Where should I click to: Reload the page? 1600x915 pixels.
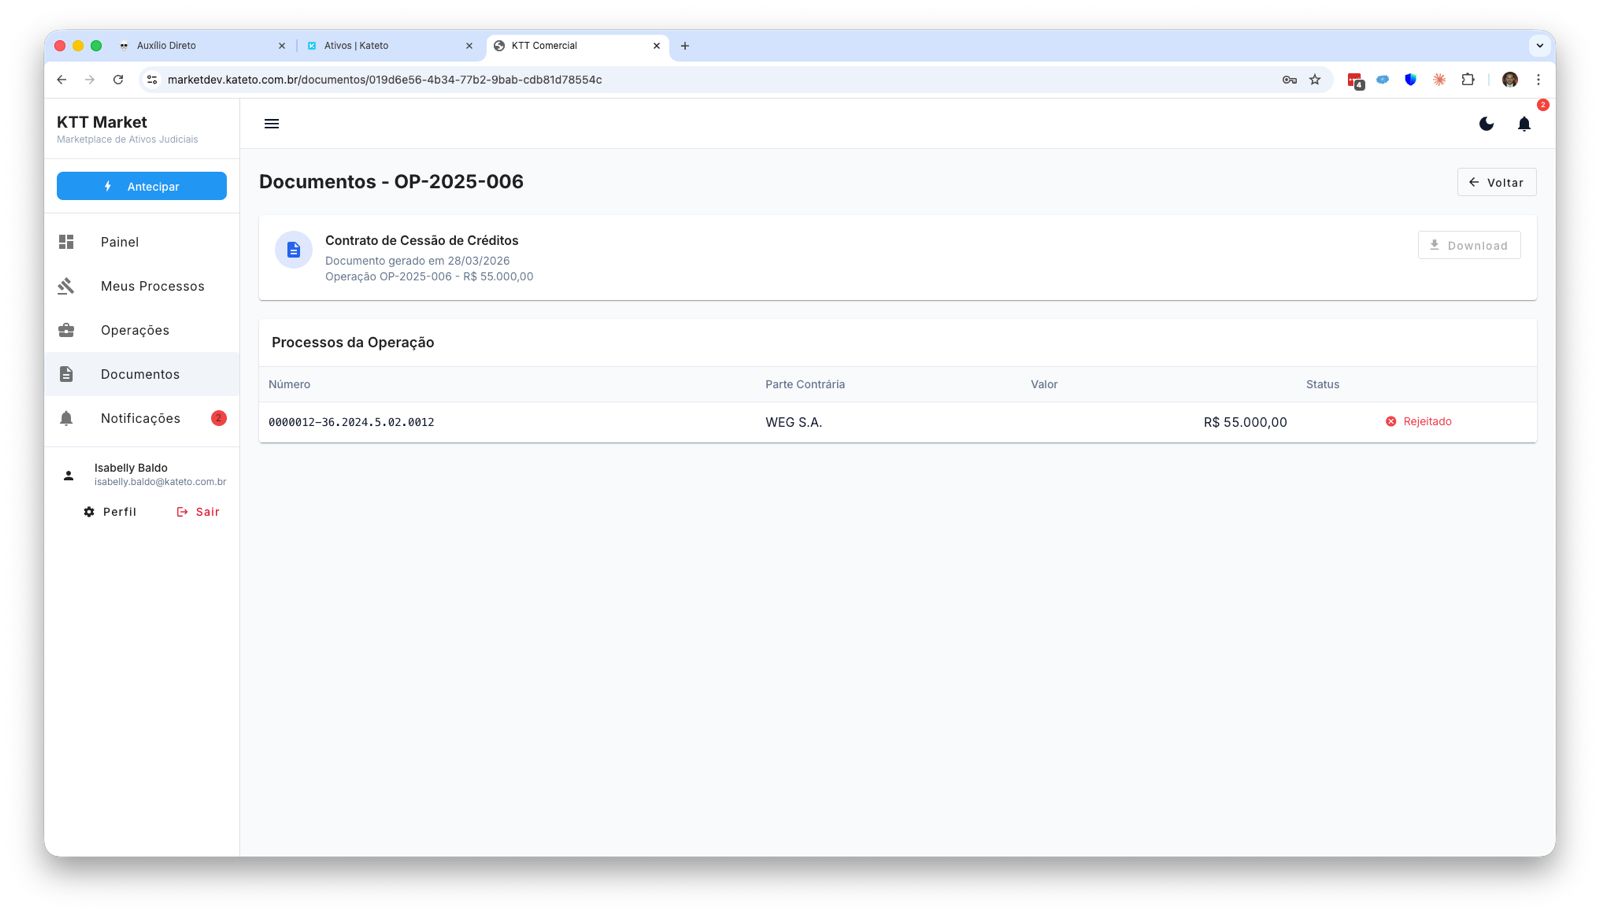[118, 80]
